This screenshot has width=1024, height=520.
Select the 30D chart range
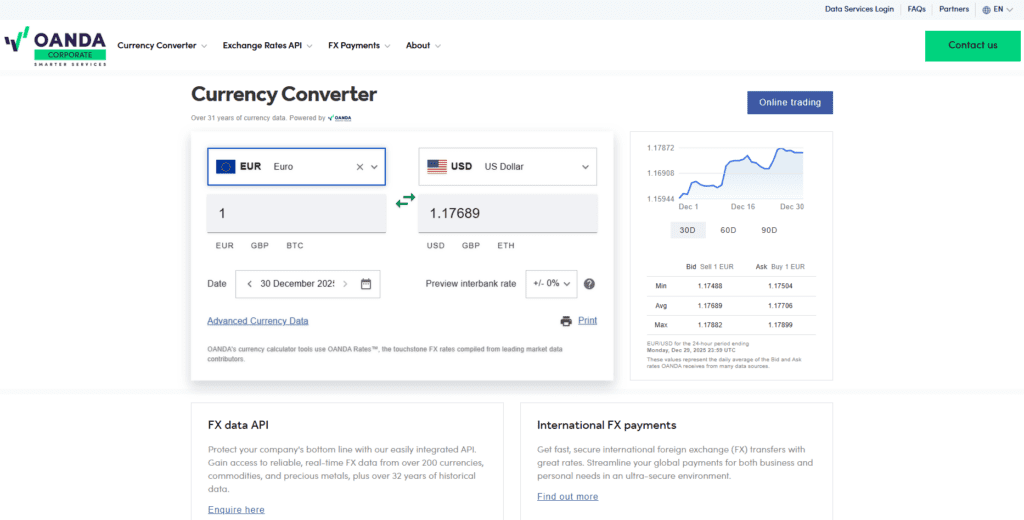(x=687, y=230)
